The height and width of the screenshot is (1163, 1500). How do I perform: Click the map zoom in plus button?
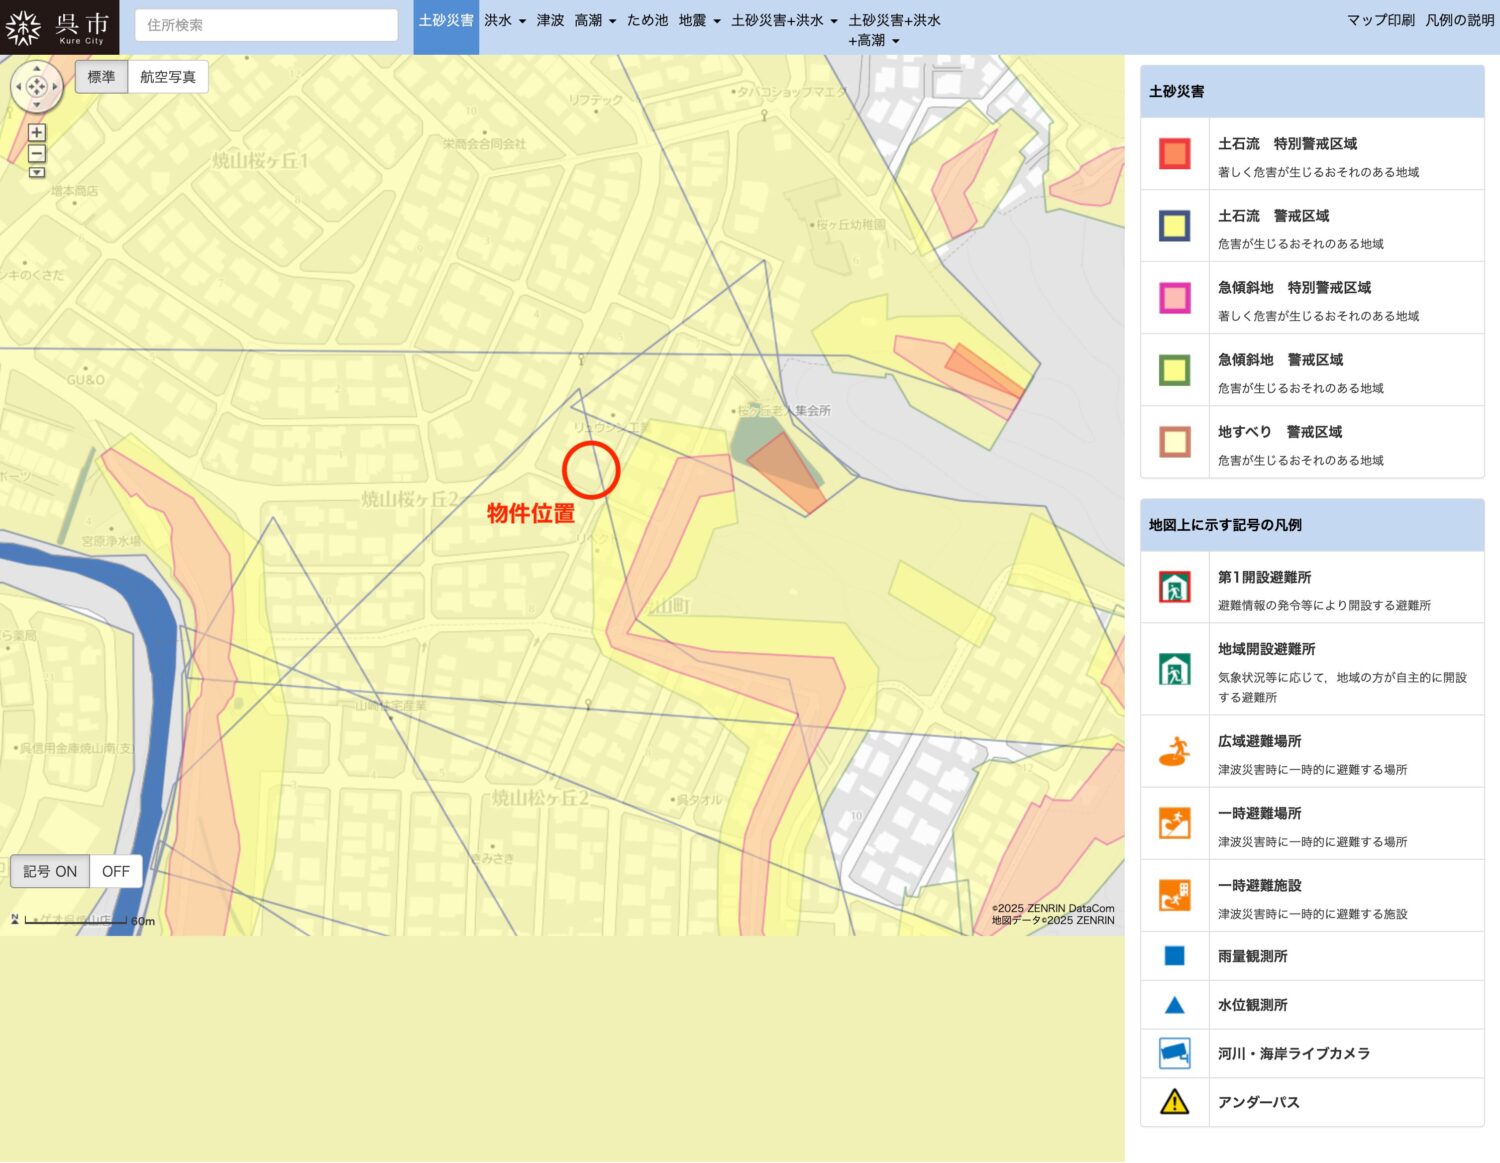(x=37, y=133)
